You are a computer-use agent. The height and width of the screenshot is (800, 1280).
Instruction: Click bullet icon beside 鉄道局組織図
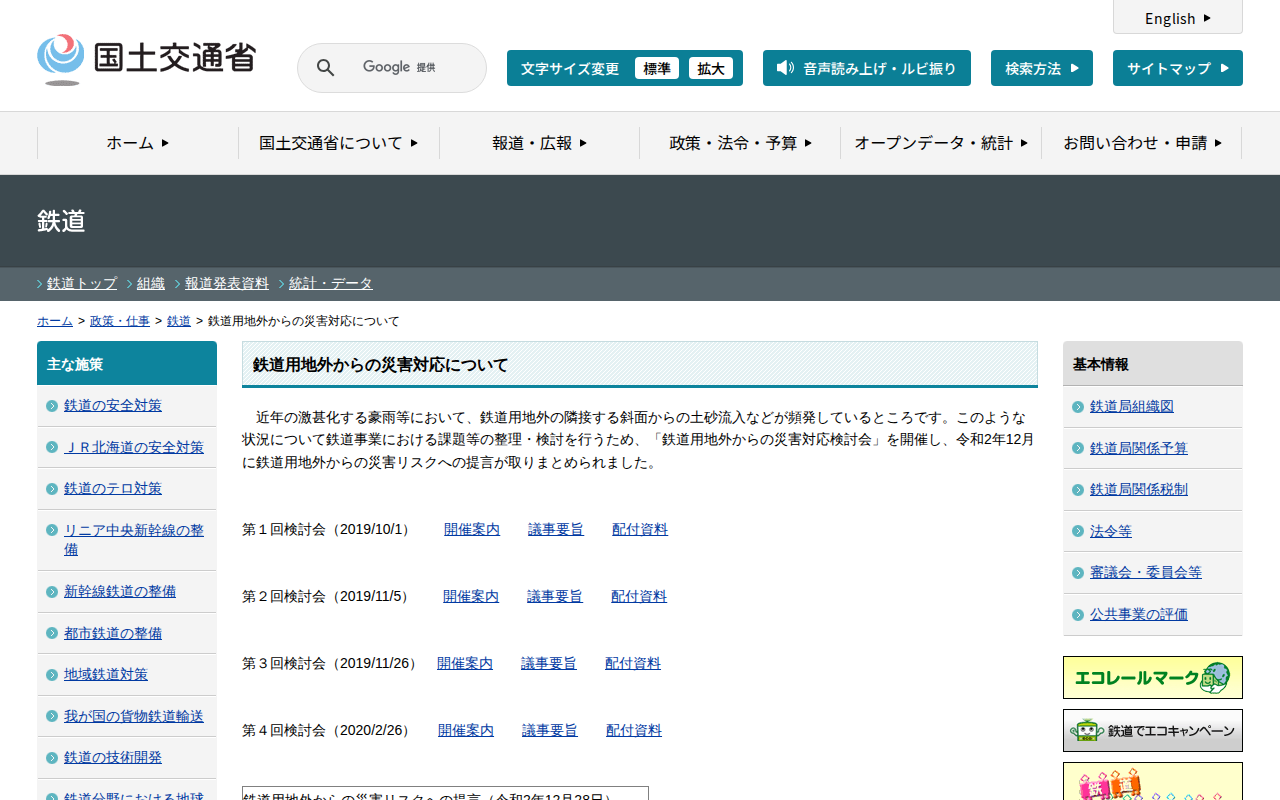tap(1077, 407)
